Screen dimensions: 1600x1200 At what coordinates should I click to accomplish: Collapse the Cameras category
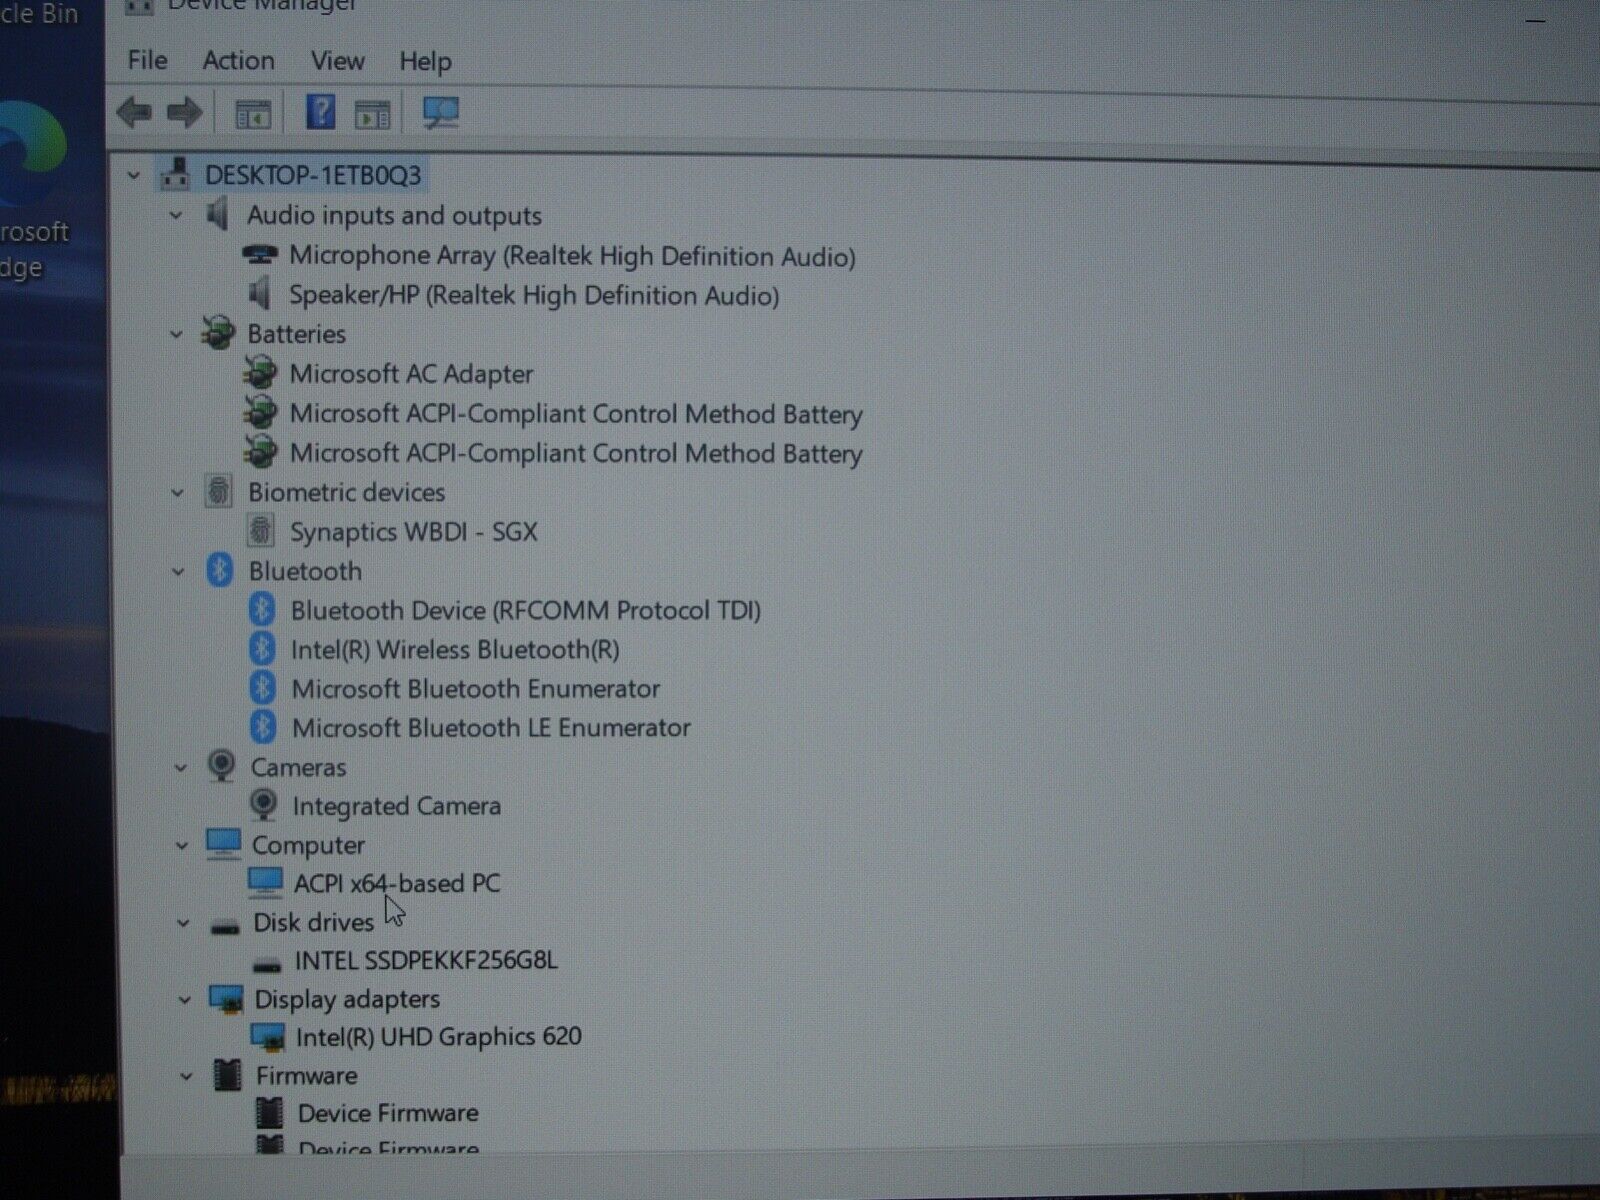pos(181,768)
